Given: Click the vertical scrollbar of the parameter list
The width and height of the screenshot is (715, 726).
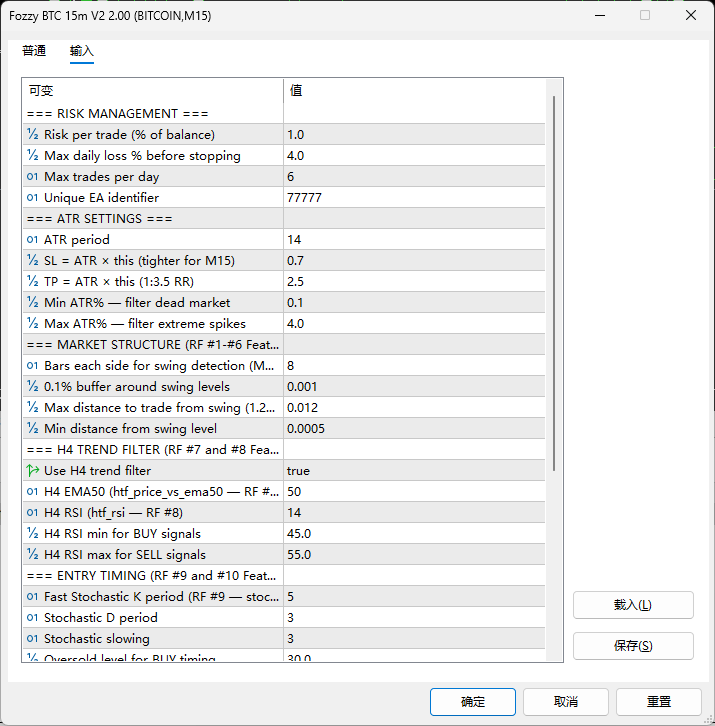Looking at the screenshot, I should [x=555, y=280].
